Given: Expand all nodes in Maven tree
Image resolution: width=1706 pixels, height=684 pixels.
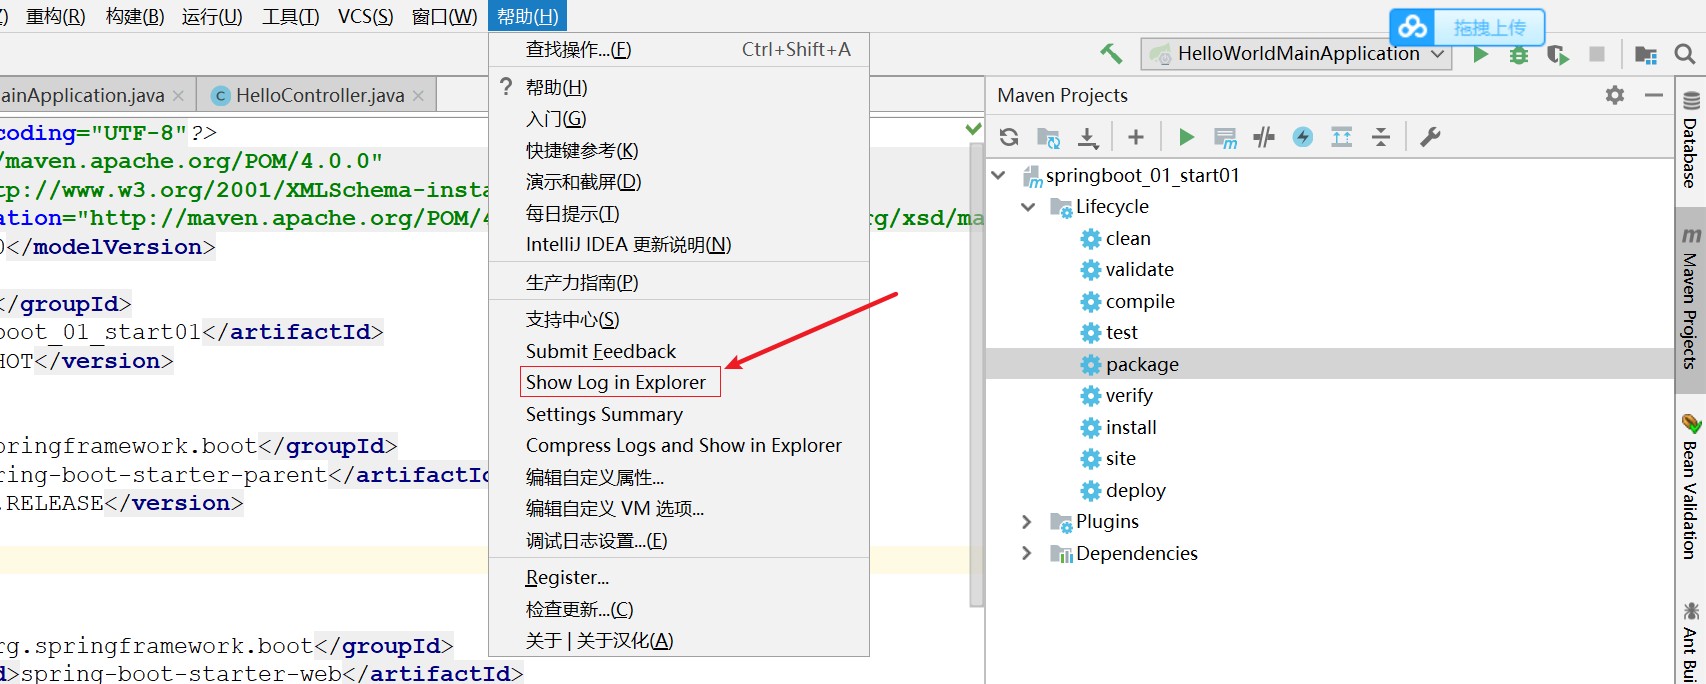Looking at the screenshot, I should click(1342, 137).
